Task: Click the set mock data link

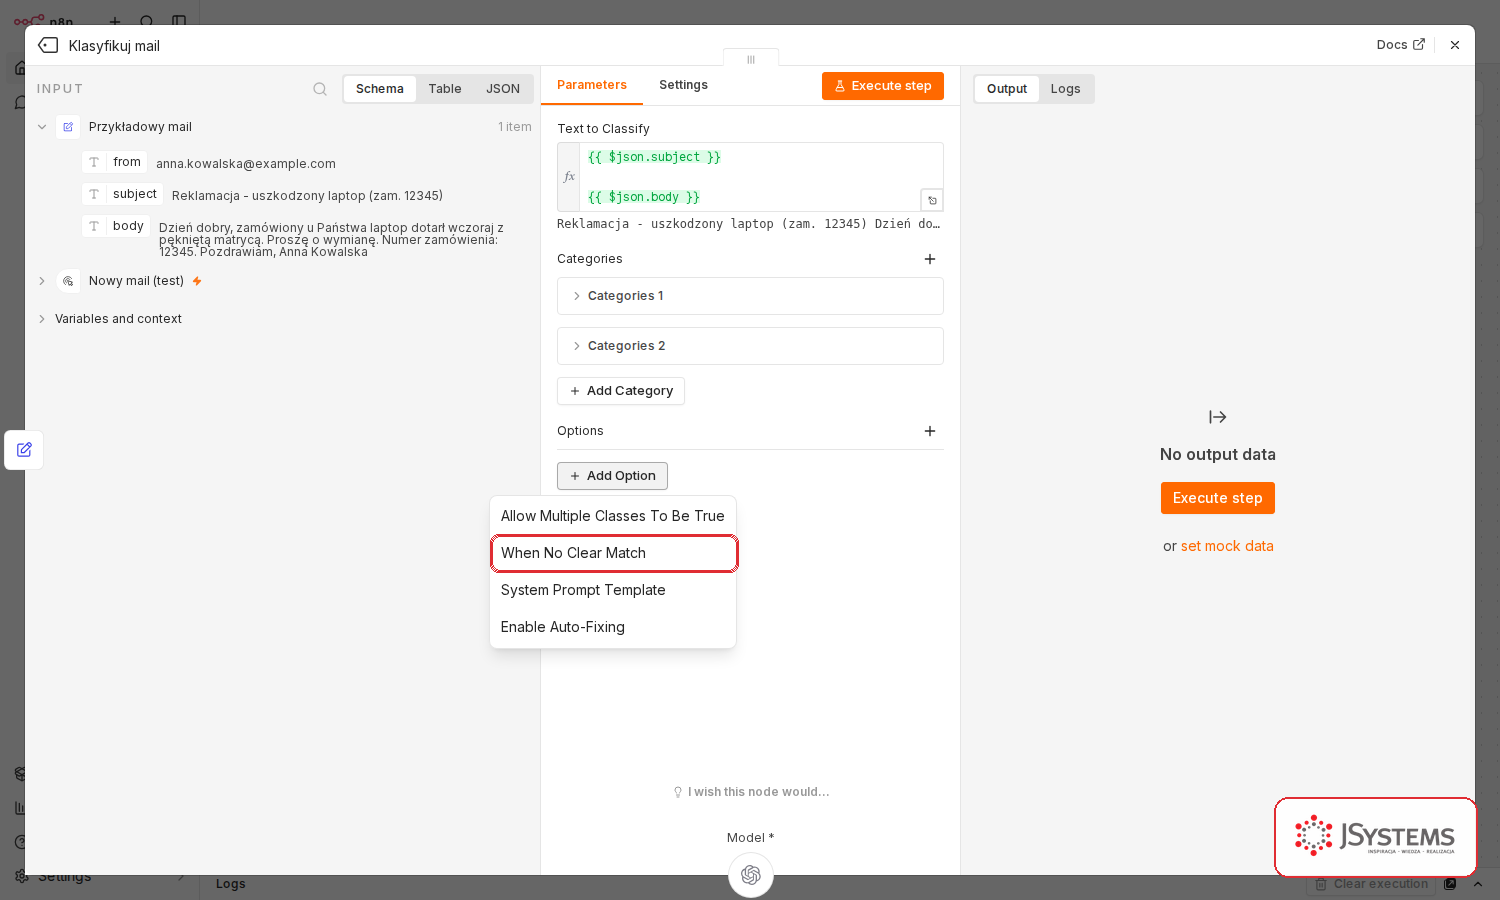Action: [1227, 546]
